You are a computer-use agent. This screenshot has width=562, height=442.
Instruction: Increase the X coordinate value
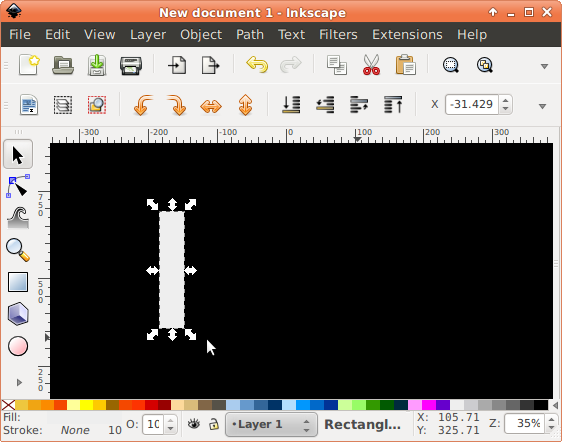coord(505,100)
